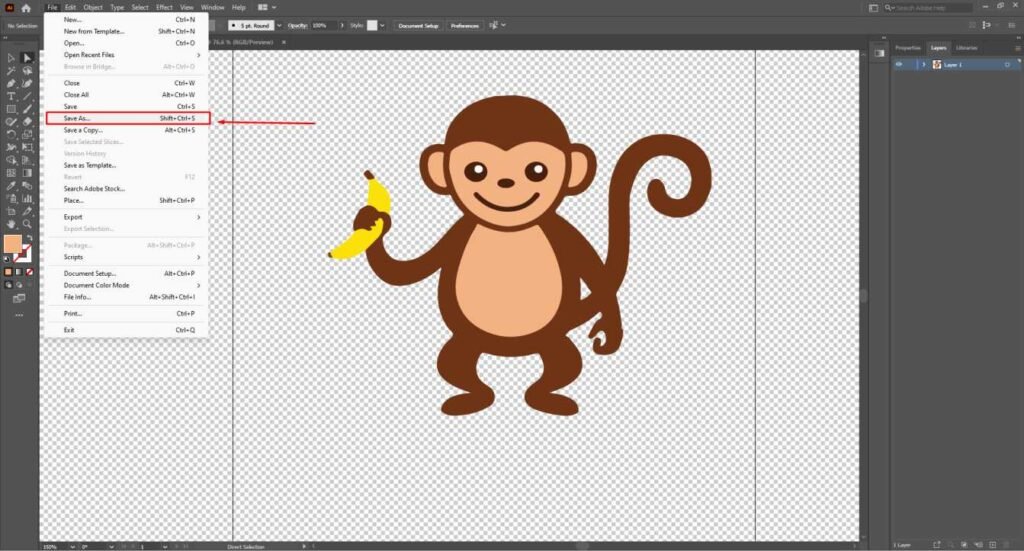Select the Width tool
Screen dimensions: 1024x551
click(x=11, y=148)
